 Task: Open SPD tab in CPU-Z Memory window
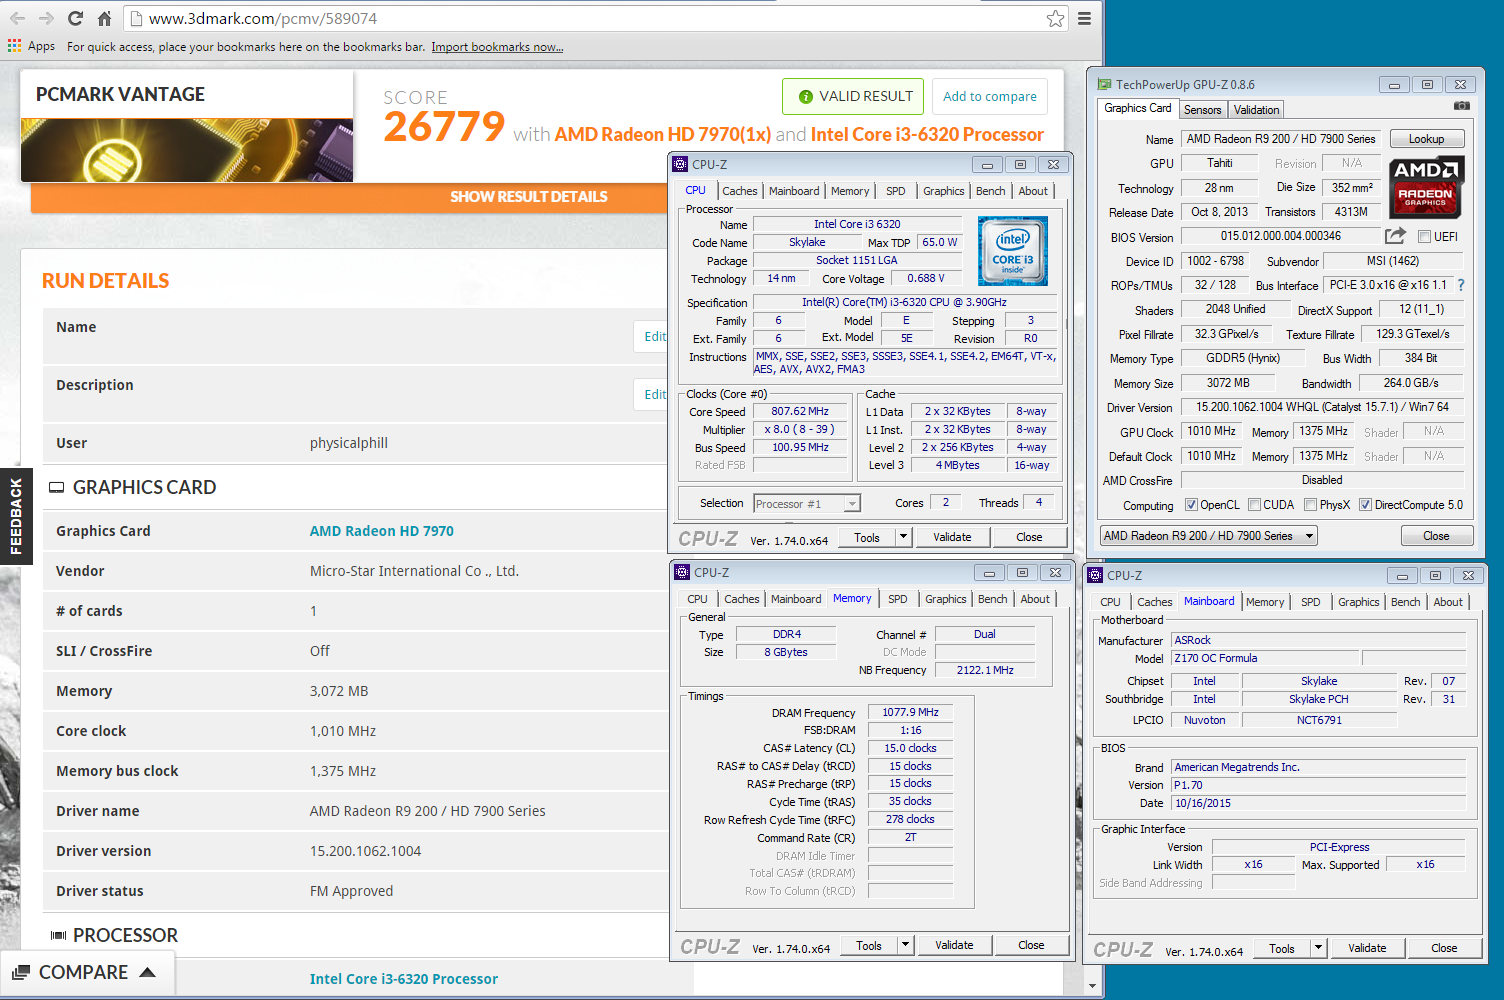(898, 599)
